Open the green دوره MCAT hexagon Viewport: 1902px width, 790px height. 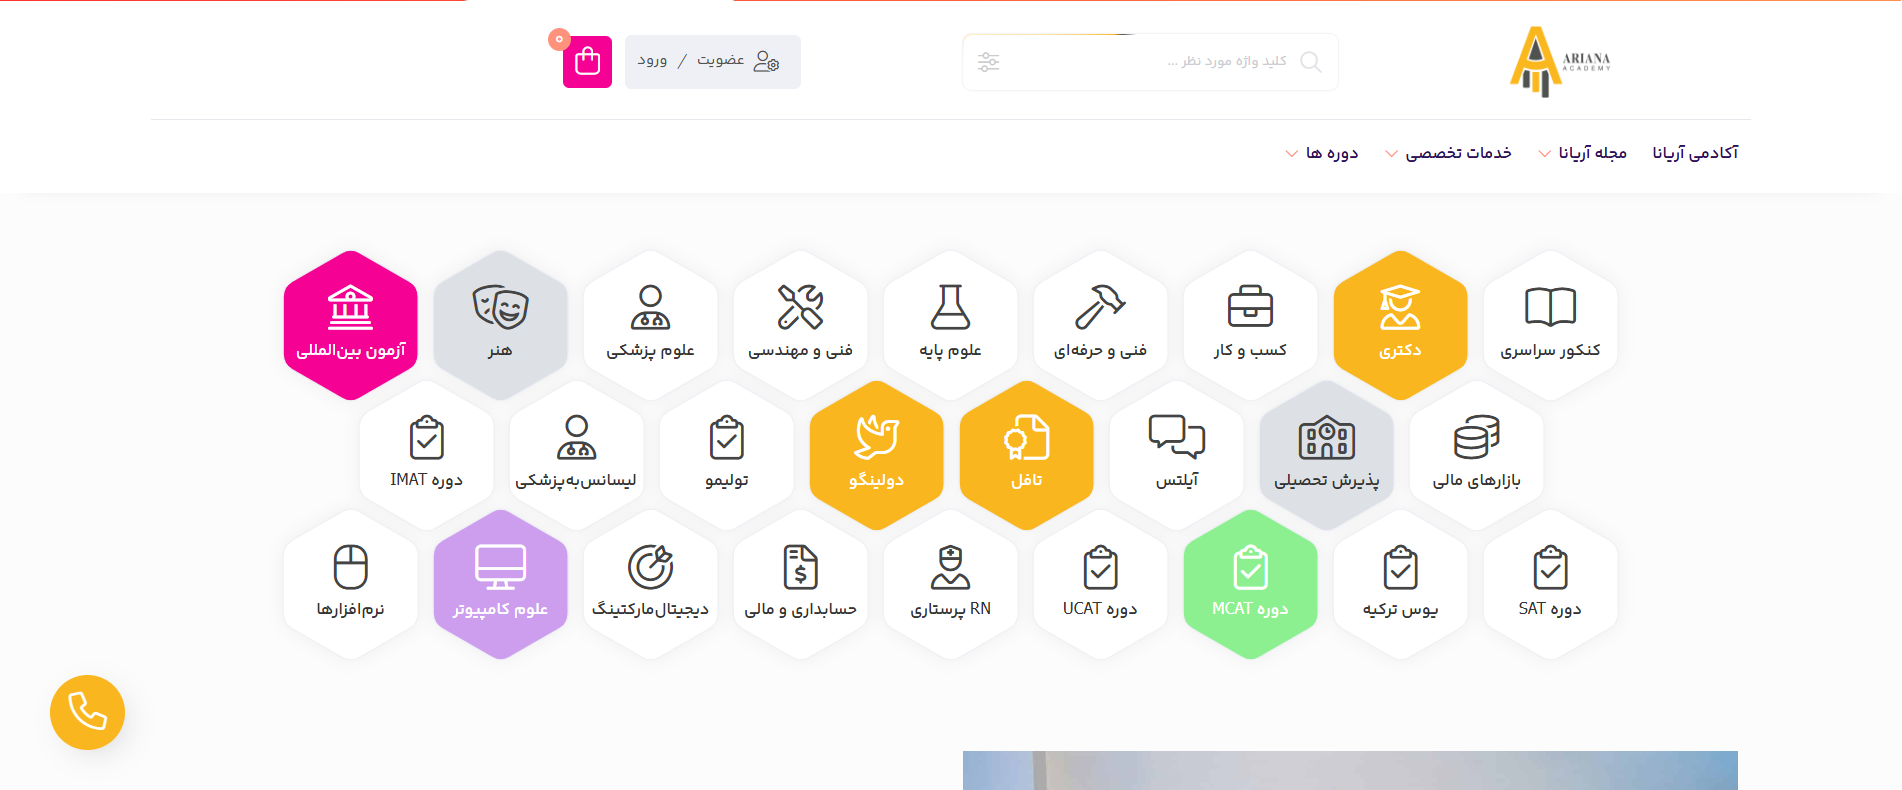pos(1250,584)
